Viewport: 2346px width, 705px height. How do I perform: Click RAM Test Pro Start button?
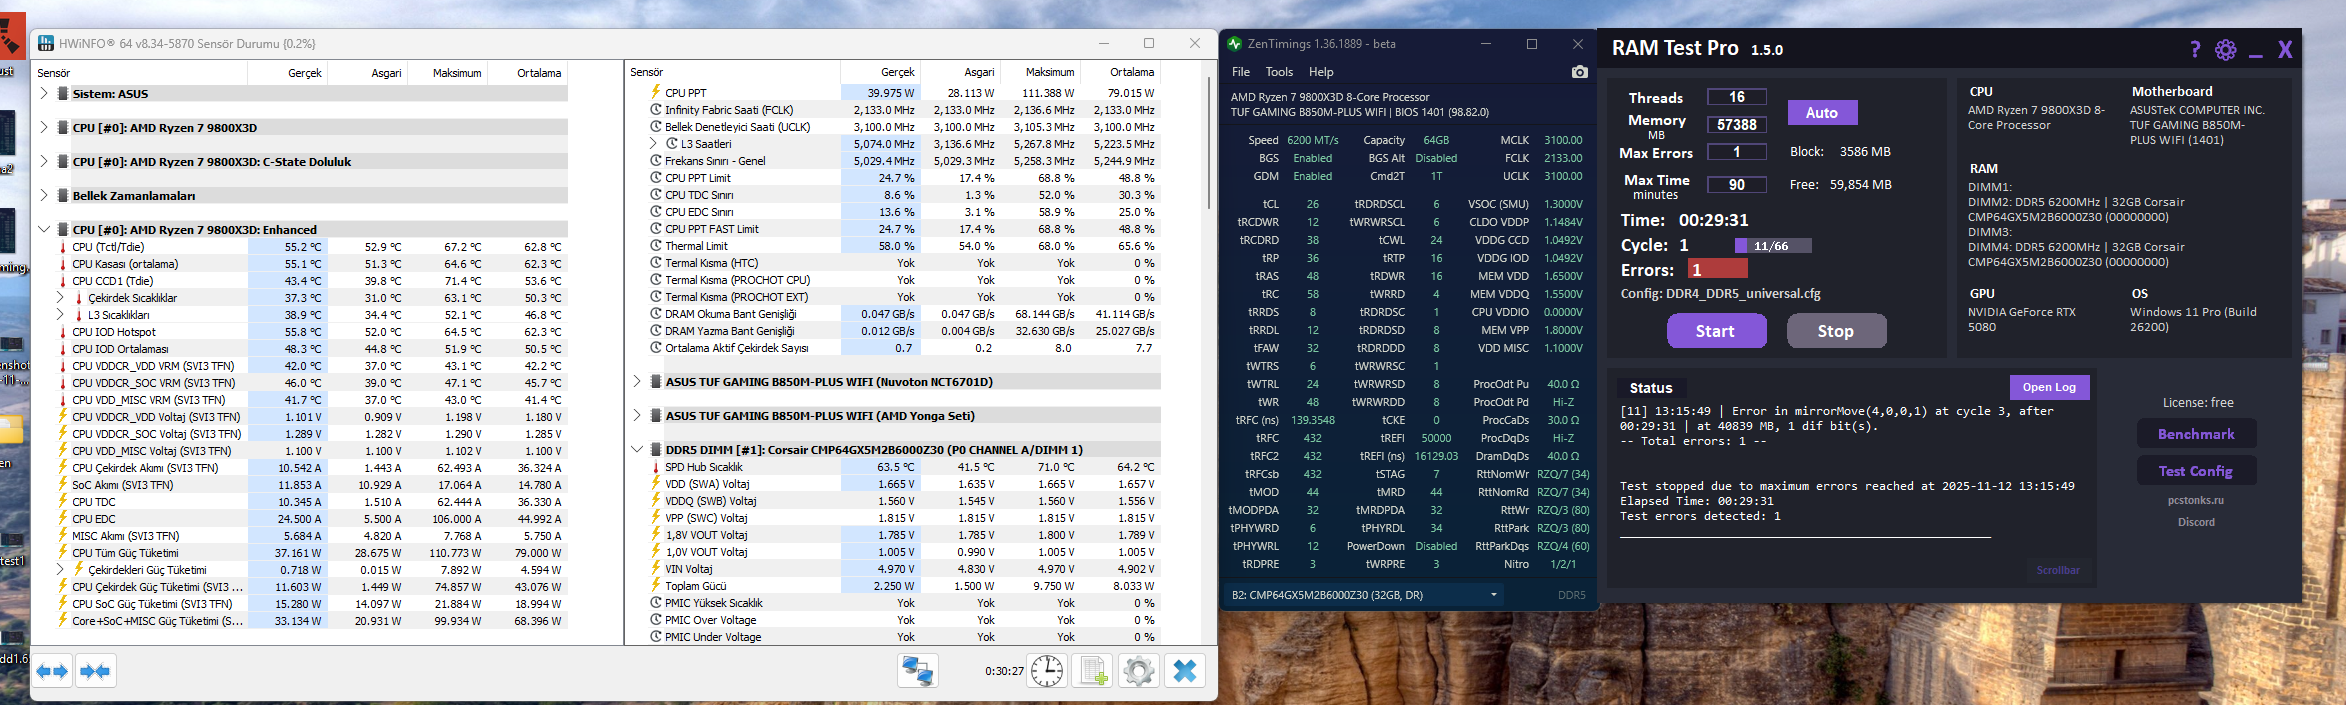(1716, 331)
